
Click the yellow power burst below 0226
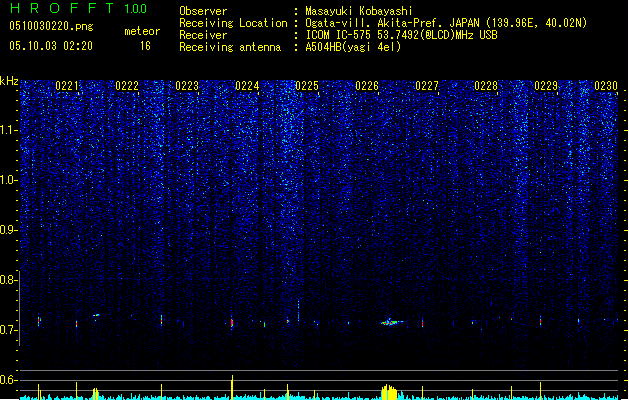(389, 392)
